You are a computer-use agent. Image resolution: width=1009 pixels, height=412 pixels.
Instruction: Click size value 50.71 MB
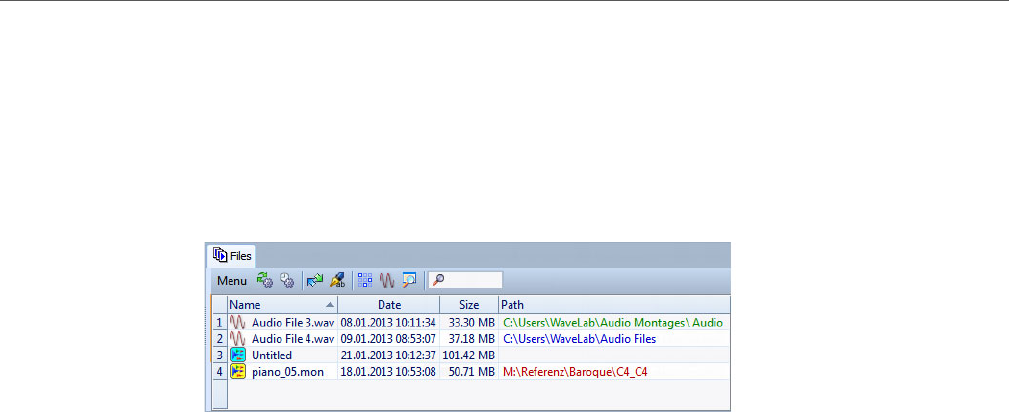472,372
